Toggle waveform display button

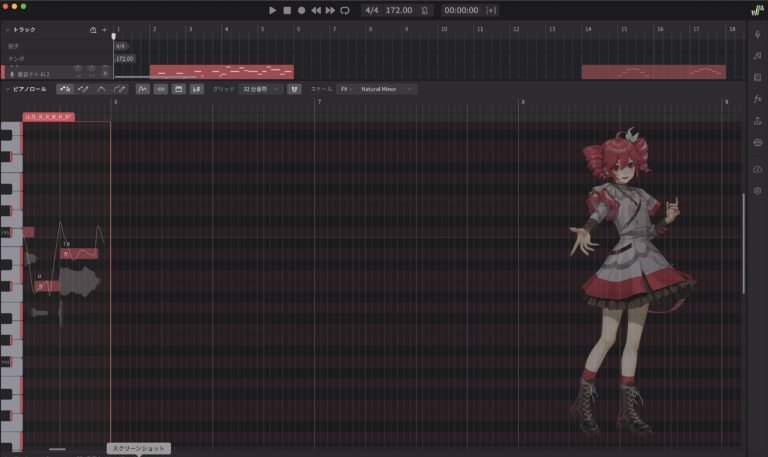pos(161,89)
